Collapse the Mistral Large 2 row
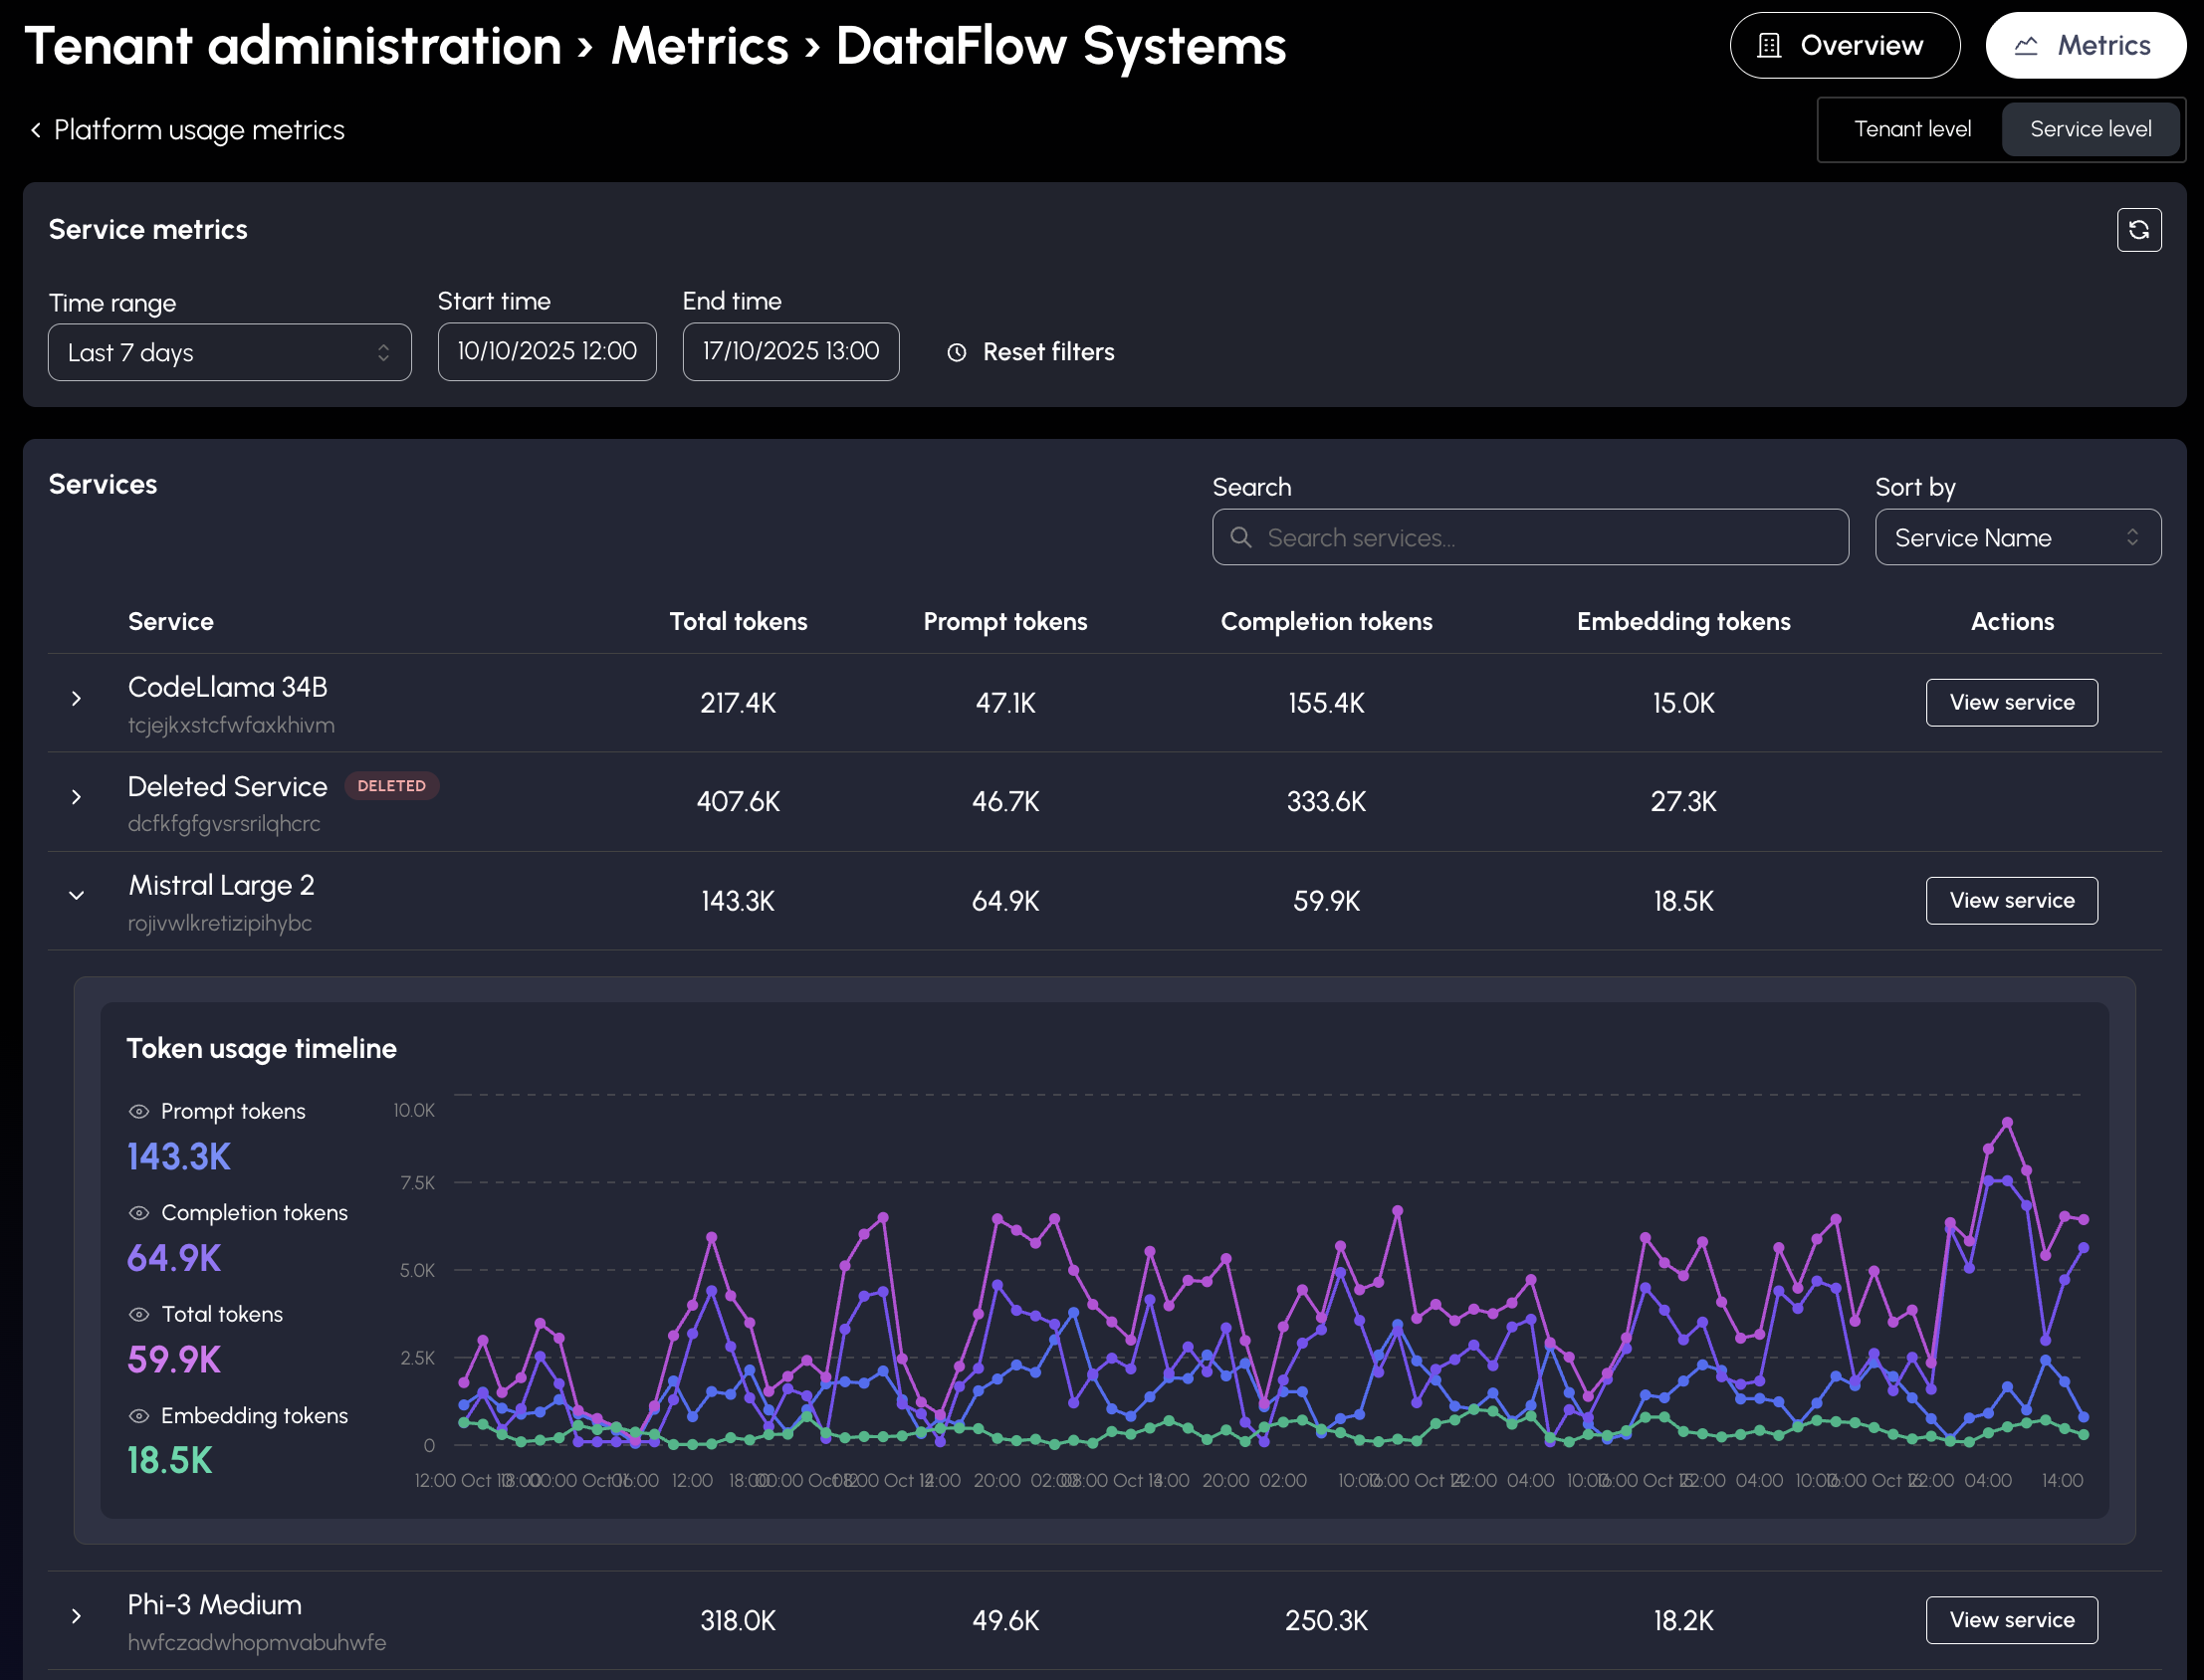Screen dimensions: 2204x1680 (x=76, y=895)
